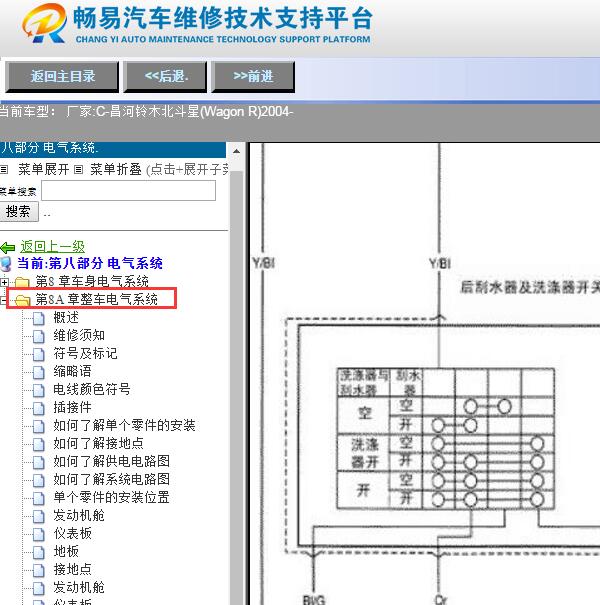Click the page icon beside 符号及标记
This screenshot has height=605, width=600.
(39, 355)
